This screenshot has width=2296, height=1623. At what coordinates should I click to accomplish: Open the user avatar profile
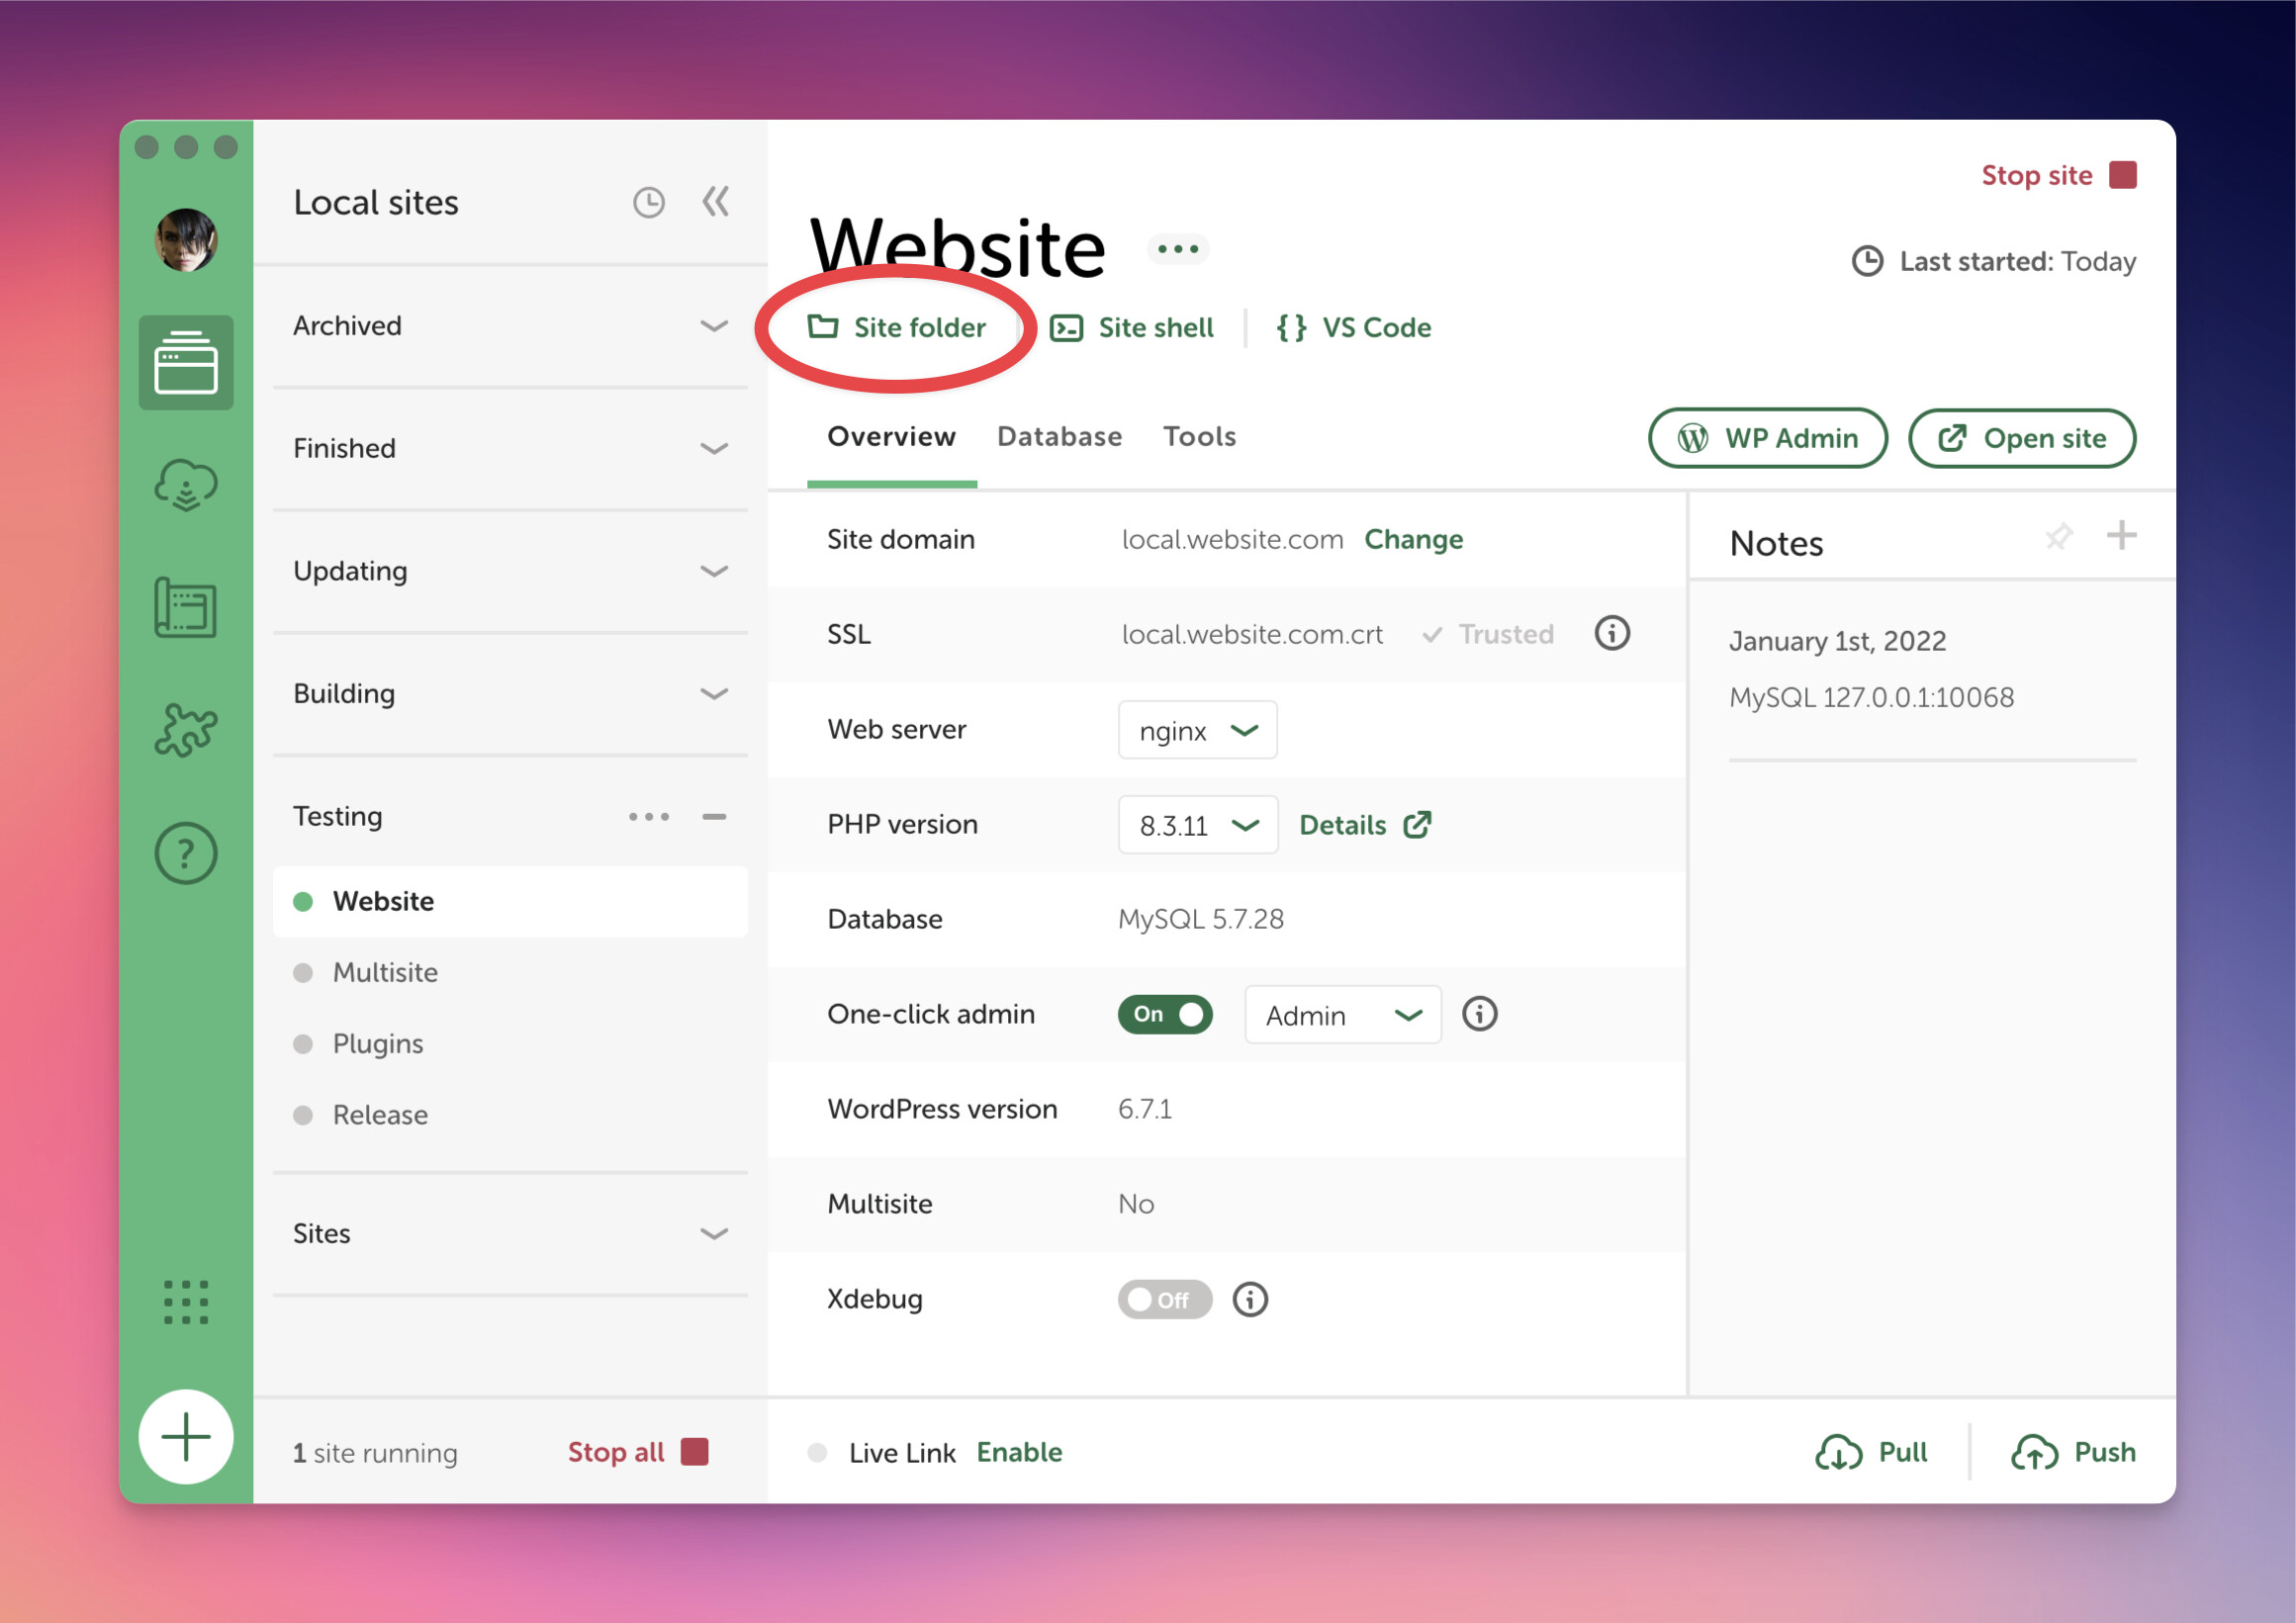(186, 240)
